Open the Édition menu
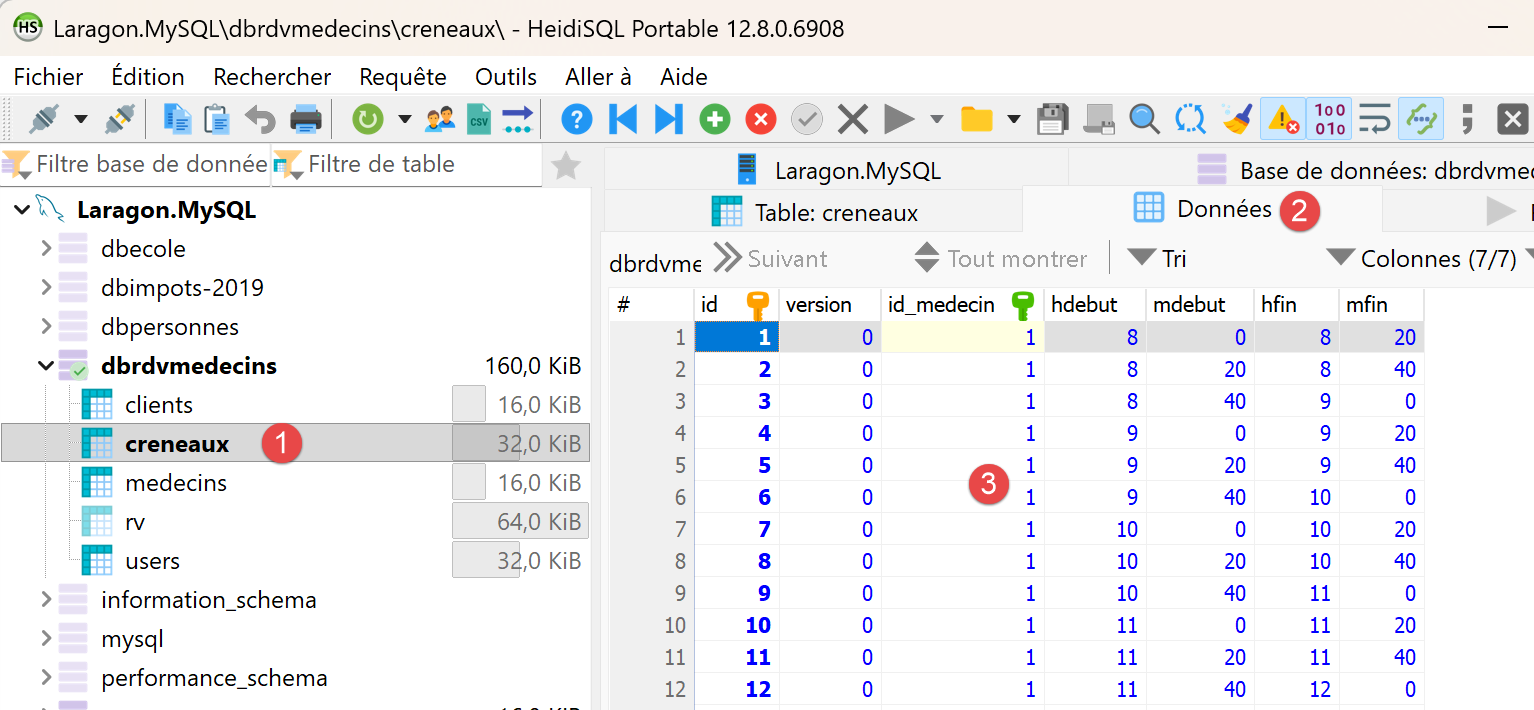This screenshot has height=710, width=1534. coord(148,77)
